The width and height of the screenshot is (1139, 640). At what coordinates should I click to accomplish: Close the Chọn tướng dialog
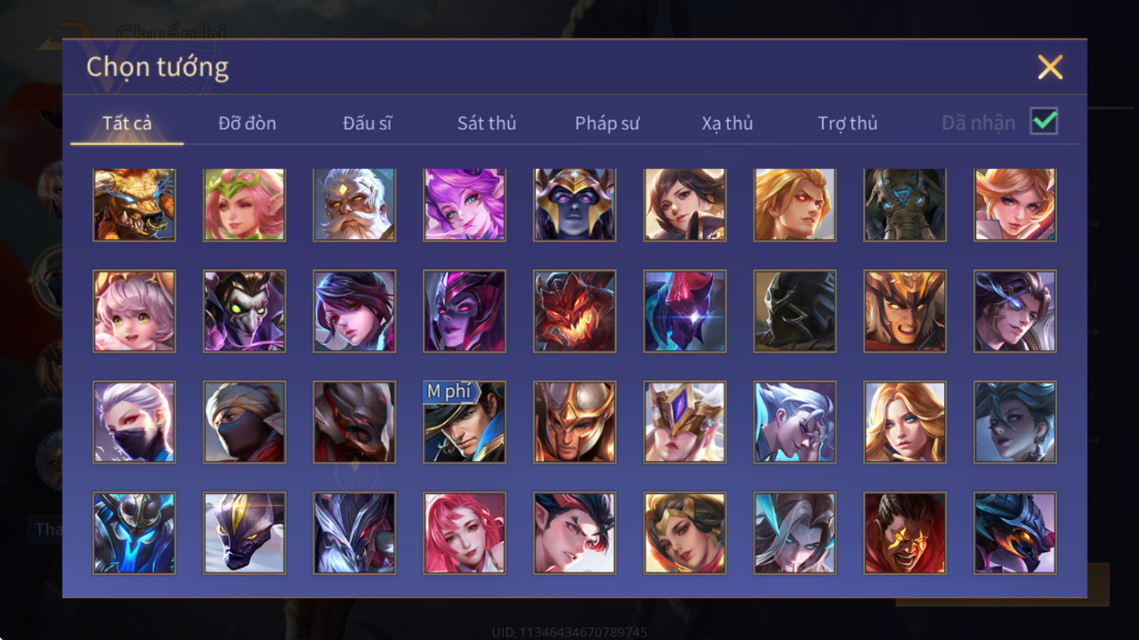[x=1050, y=68]
